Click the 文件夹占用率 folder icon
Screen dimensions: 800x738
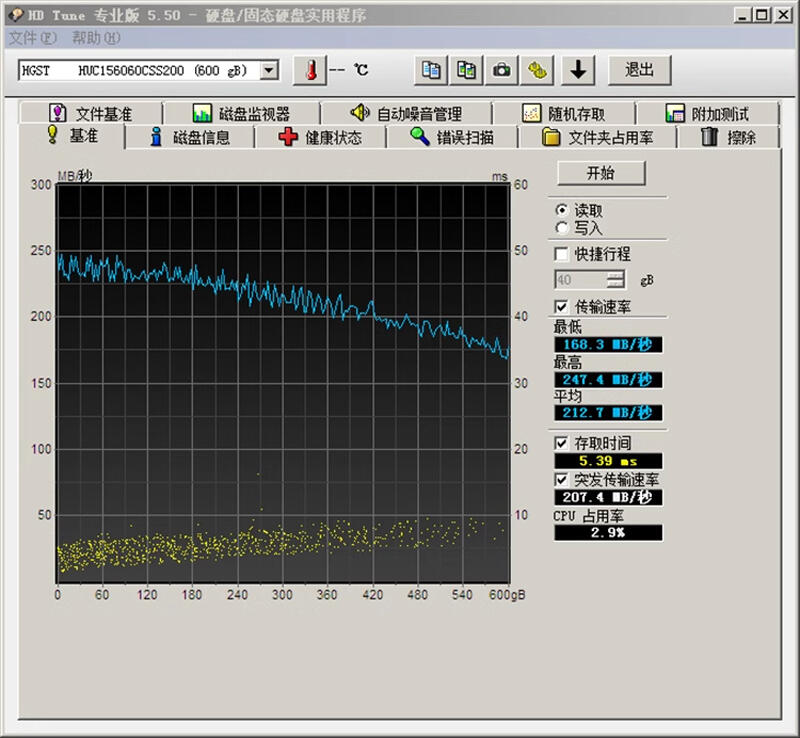[x=551, y=137]
